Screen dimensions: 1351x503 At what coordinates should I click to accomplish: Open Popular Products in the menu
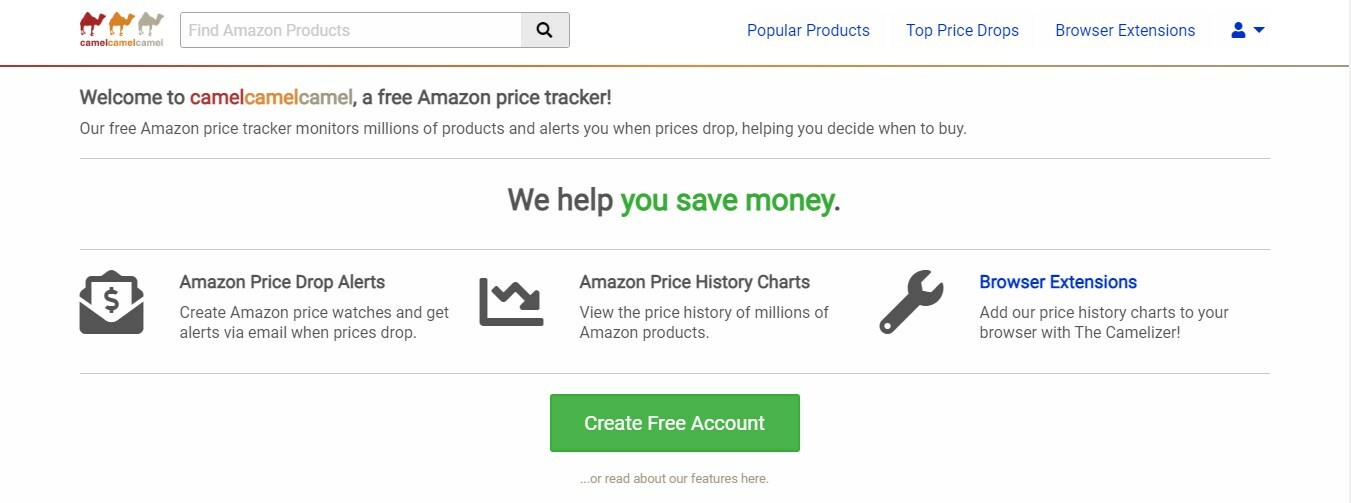[808, 30]
